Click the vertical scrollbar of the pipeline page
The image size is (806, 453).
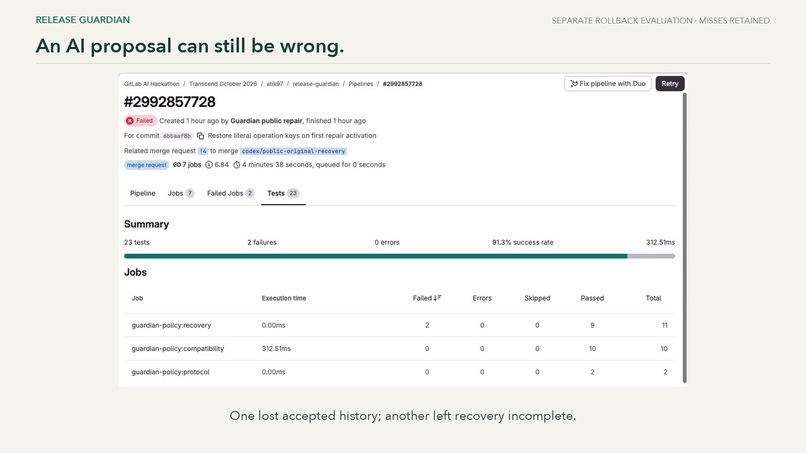coord(685,238)
